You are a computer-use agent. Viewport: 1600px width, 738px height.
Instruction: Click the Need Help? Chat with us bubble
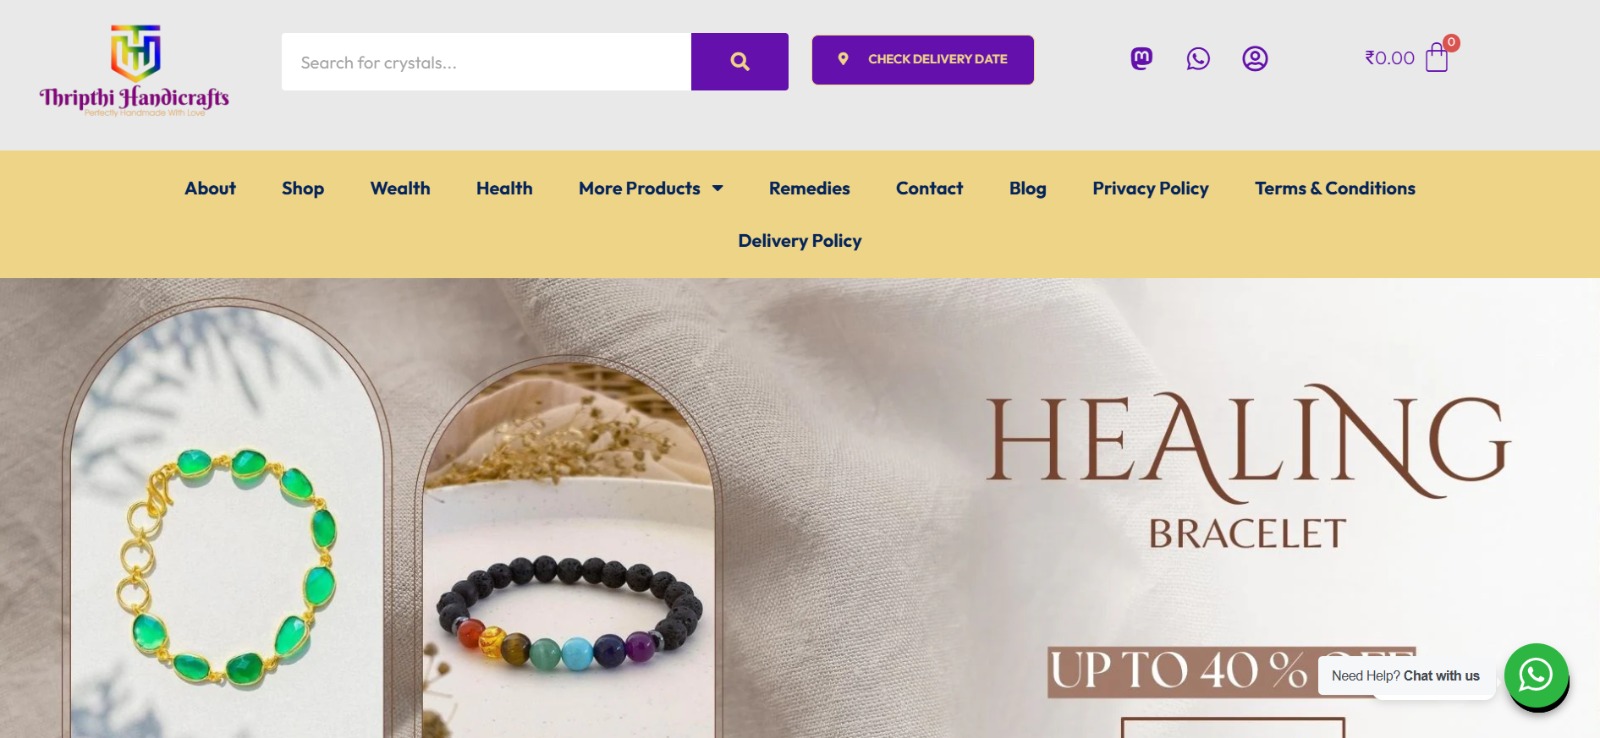(x=1405, y=676)
